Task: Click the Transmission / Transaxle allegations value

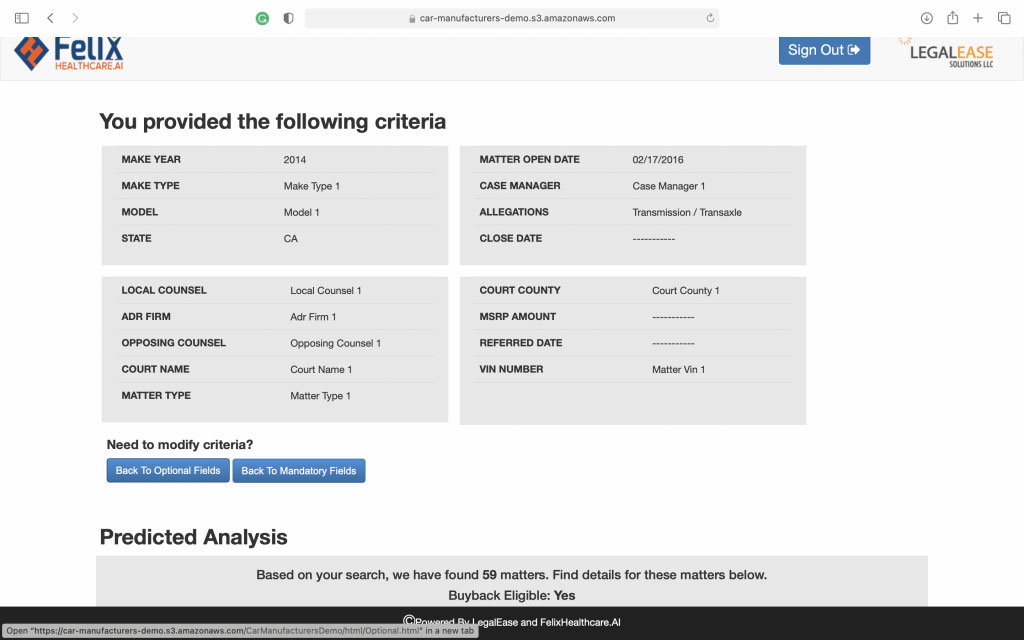Action: pos(687,213)
